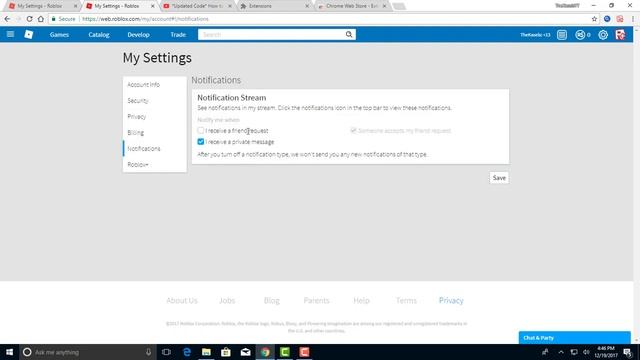
Task: Open the Robux balance icon
Action: [x=580, y=35]
